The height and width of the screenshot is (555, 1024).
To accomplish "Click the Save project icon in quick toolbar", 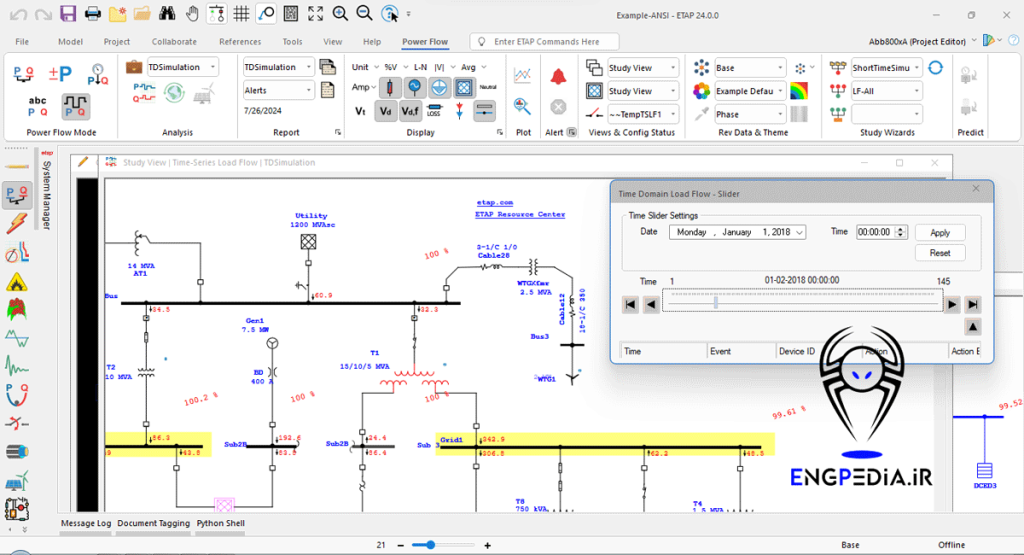I will click(x=68, y=14).
